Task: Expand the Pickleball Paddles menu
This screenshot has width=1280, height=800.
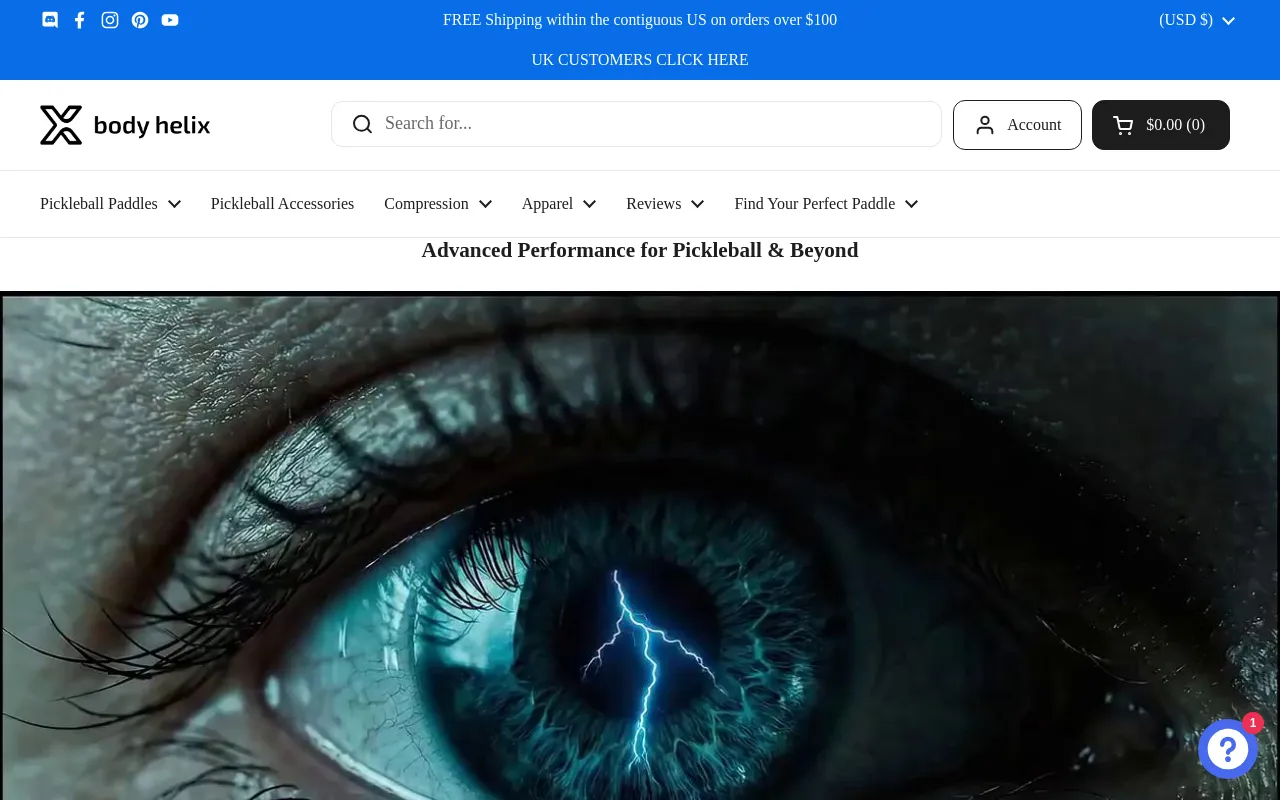Action: (x=110, y=204)
